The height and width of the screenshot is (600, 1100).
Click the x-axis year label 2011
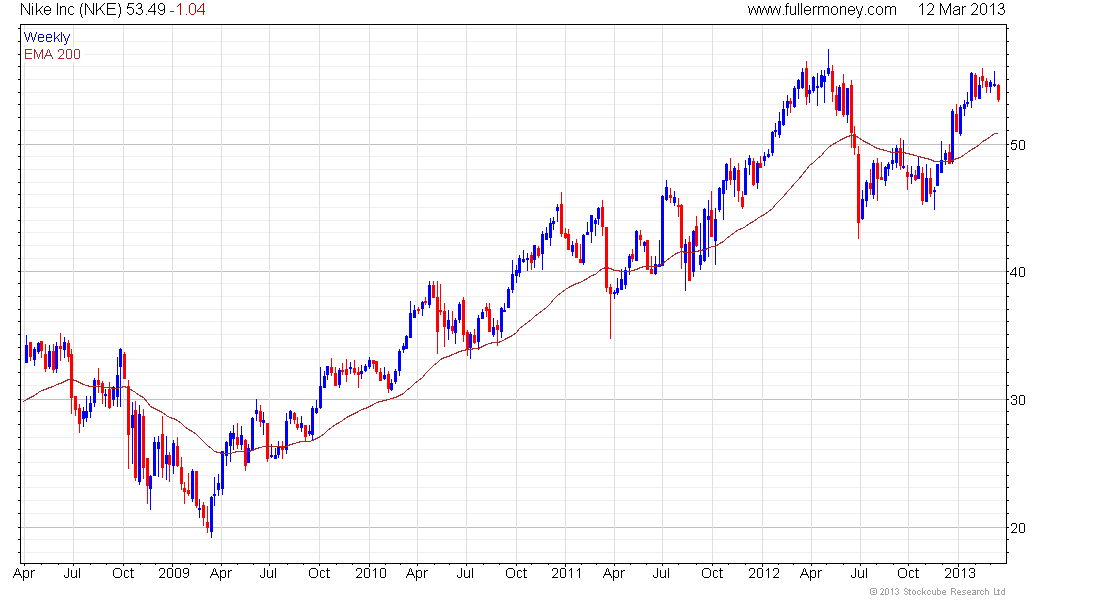point(566,573)
